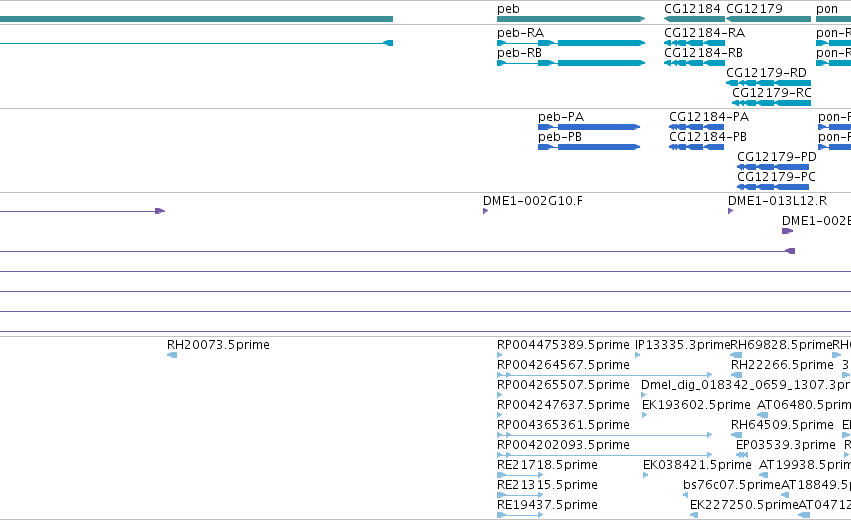This screenshot has width=851, height=520.
Task: Click EST IP13335.3prime
Action: tap(682, 345)
